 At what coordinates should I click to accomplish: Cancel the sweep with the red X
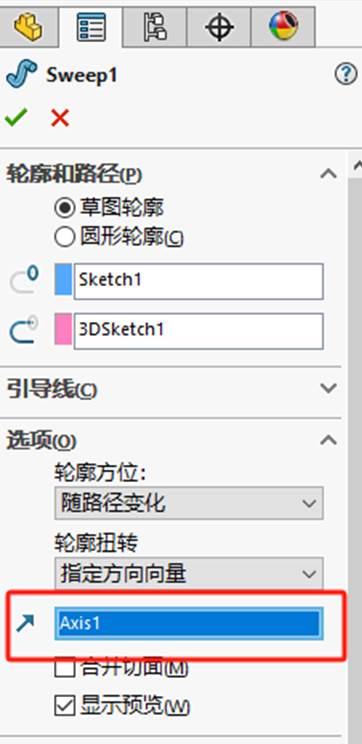pyautogui.click(x=60, y=118)
